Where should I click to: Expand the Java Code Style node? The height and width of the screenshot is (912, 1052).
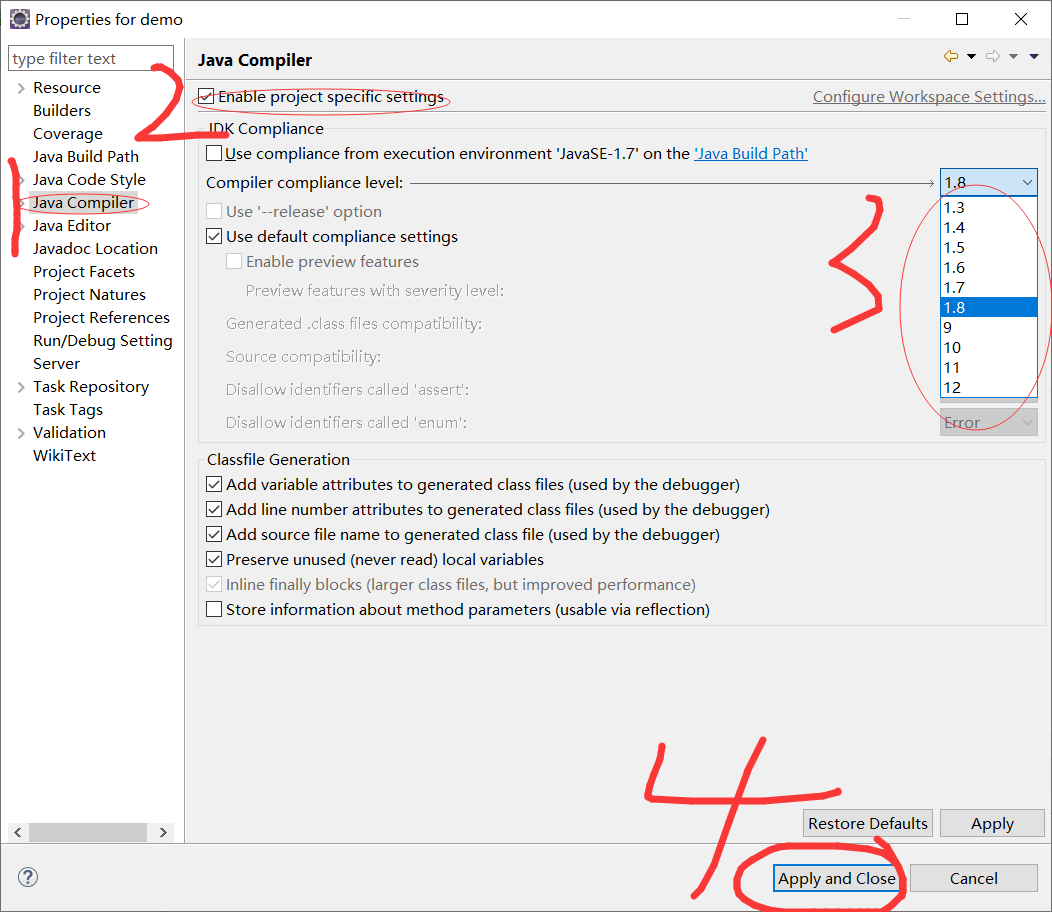pos(21,180)
